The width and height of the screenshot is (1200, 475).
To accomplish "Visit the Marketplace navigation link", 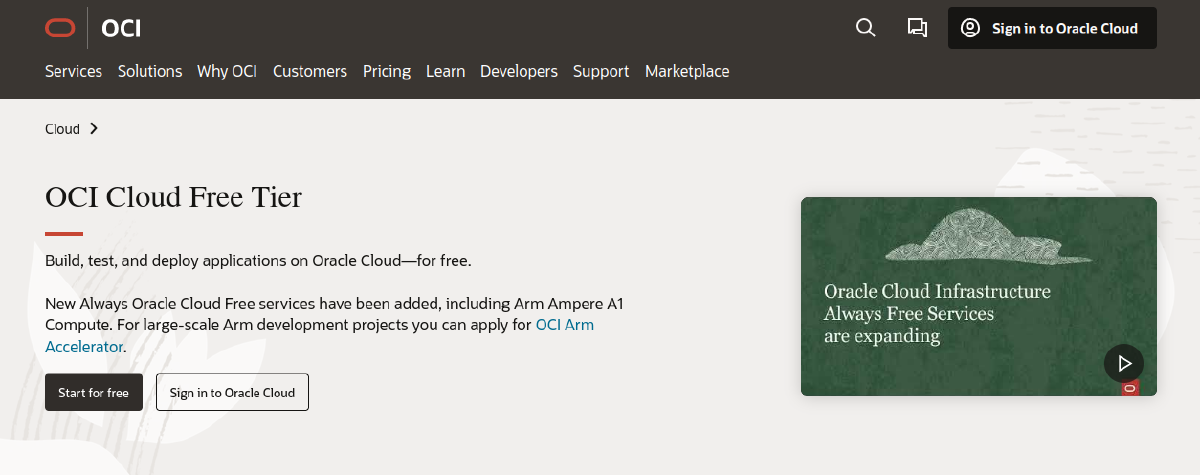I will tap(687, 71).
